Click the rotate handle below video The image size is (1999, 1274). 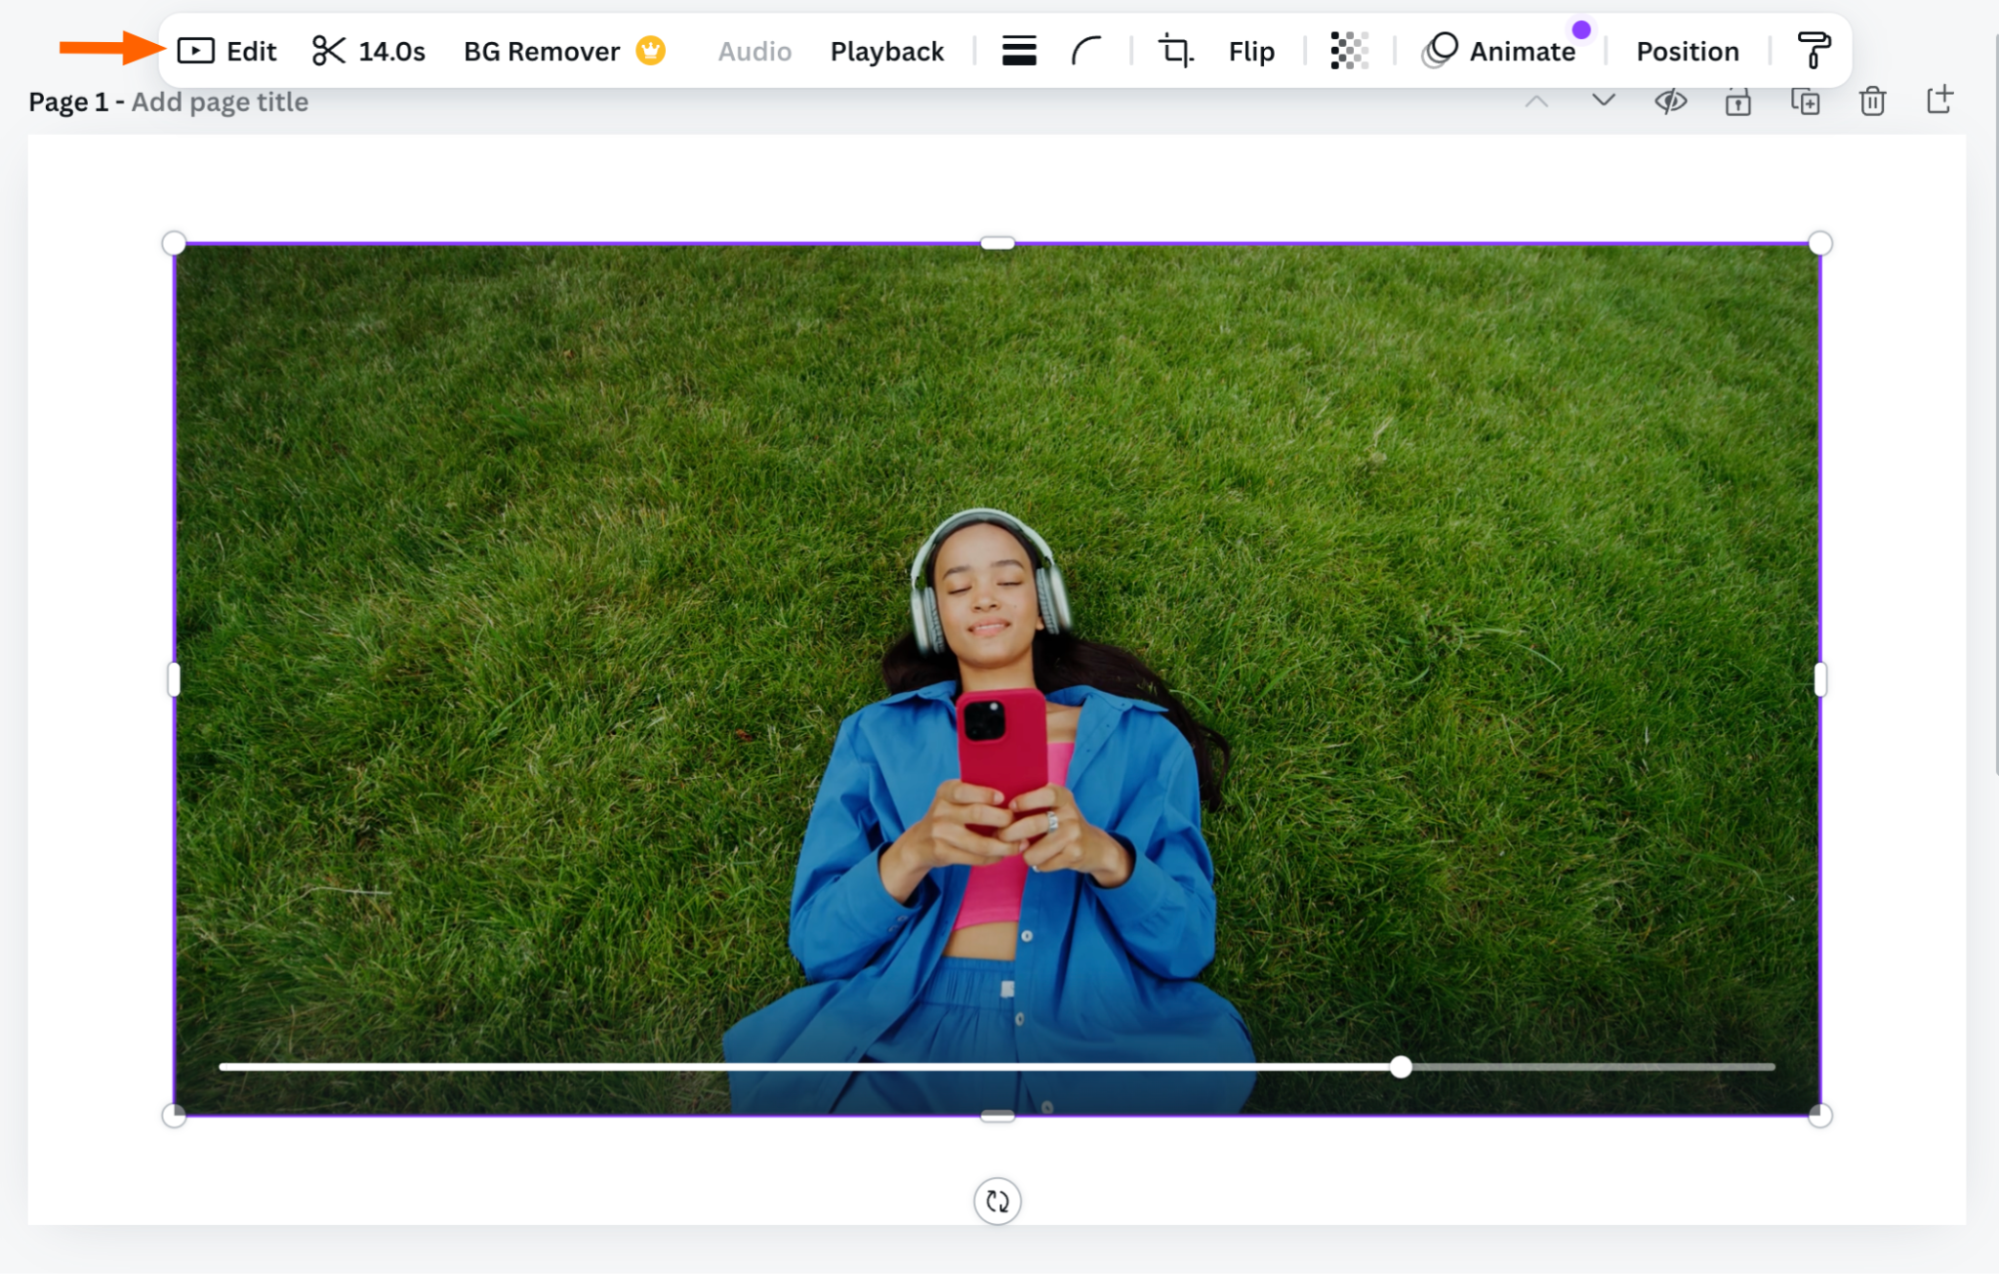tap(997, 1201)
